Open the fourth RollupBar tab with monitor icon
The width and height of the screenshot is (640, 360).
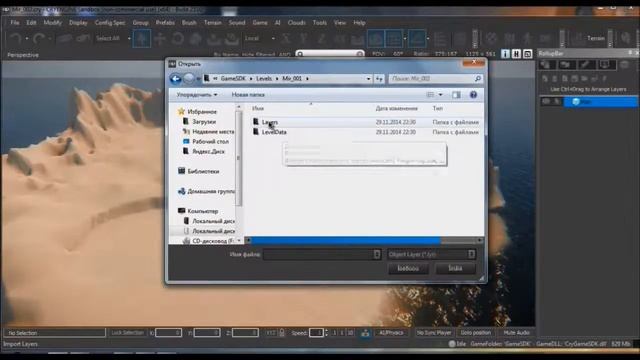[x=606, y=64]
